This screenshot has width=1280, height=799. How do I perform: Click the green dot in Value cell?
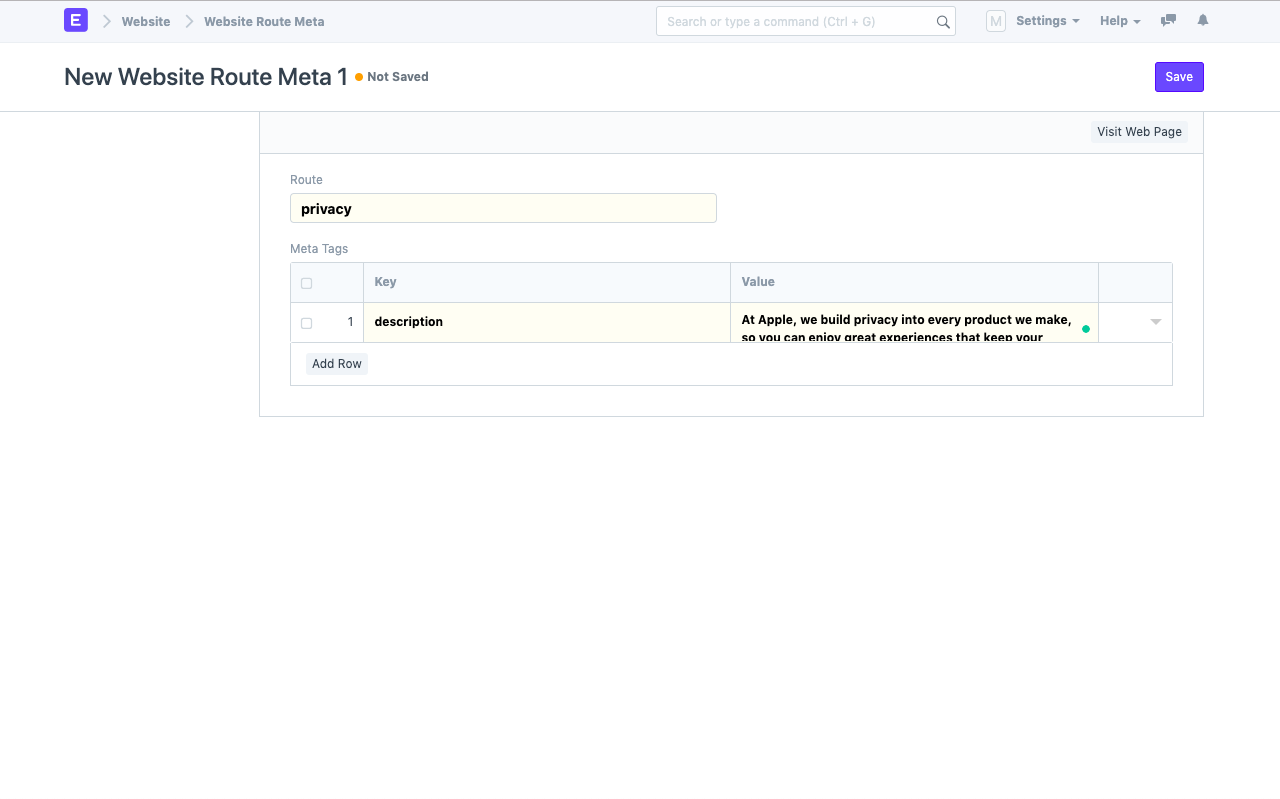(x=1086, y=328)
